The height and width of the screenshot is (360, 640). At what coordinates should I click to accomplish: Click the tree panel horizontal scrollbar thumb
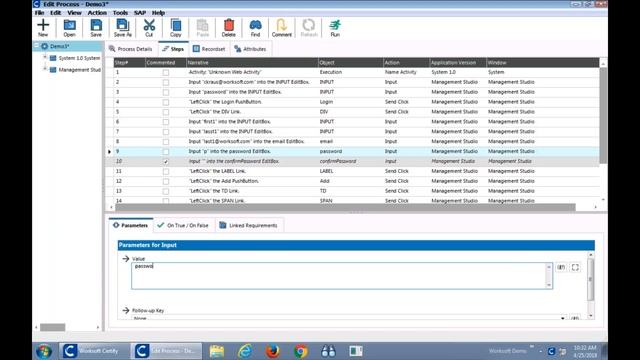click(52, 327)
